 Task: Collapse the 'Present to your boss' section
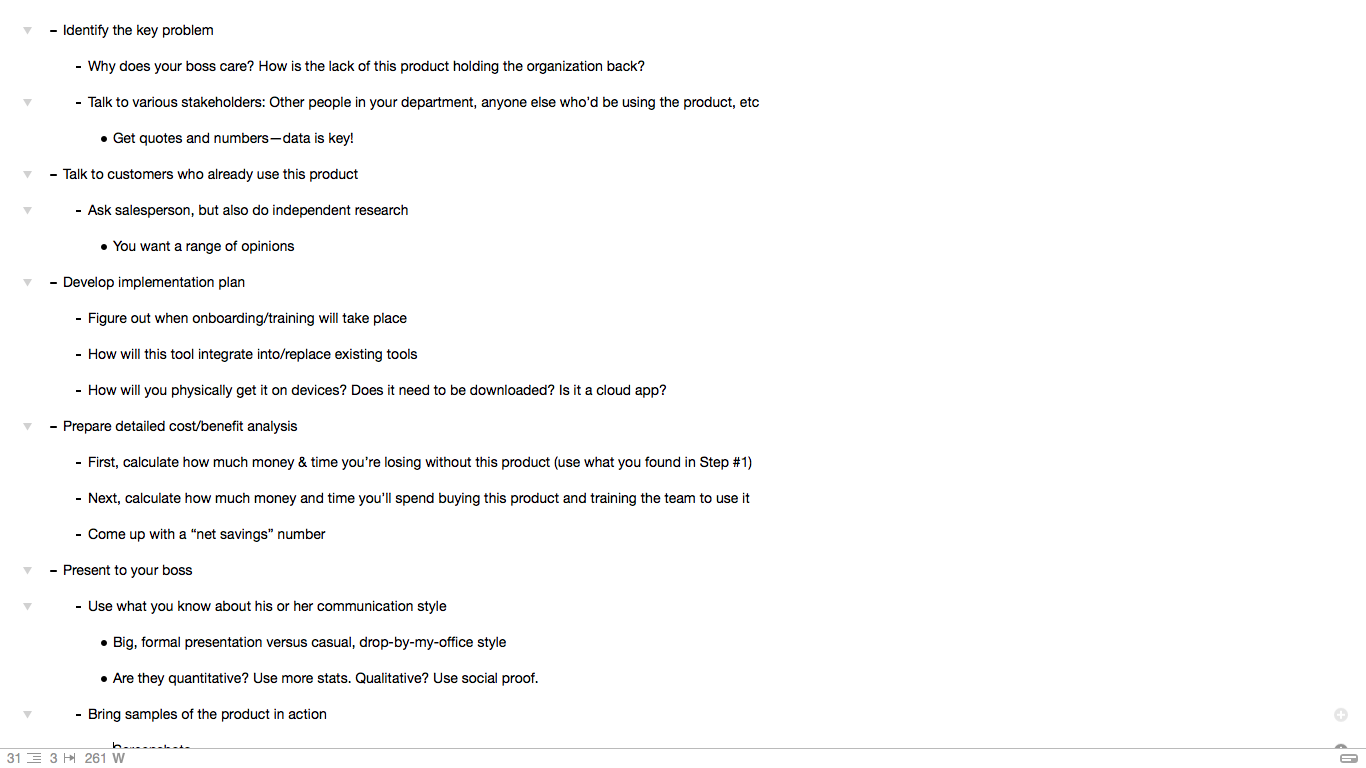[28, 570]
